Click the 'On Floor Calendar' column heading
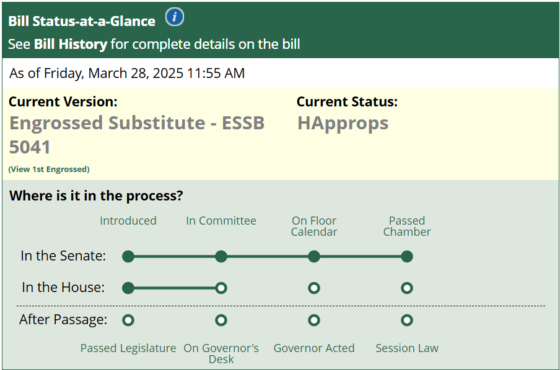Image resolution: width=560 pixels, height=370 pixels. (314, 226)
